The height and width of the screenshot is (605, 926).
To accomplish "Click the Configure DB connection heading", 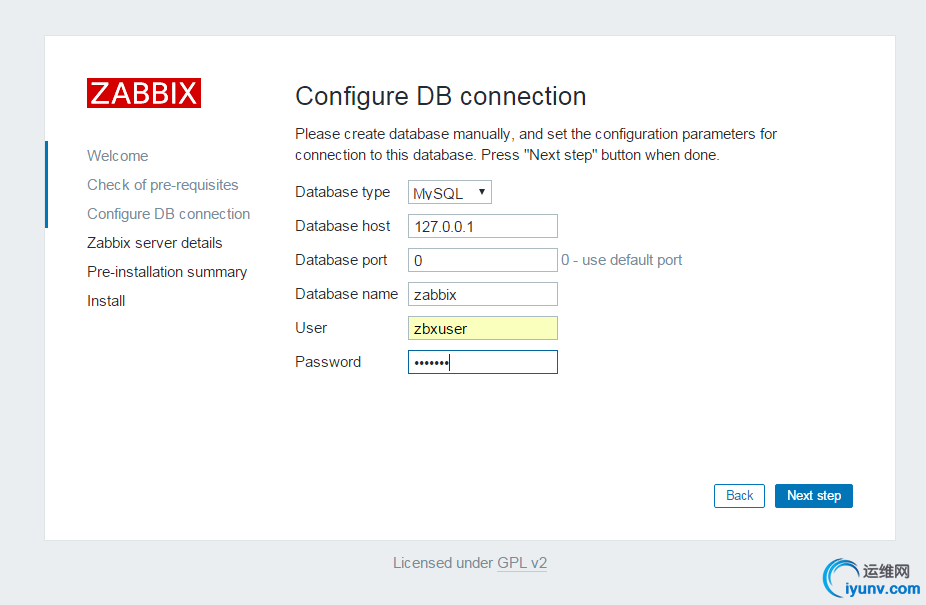I will point(440,97).
